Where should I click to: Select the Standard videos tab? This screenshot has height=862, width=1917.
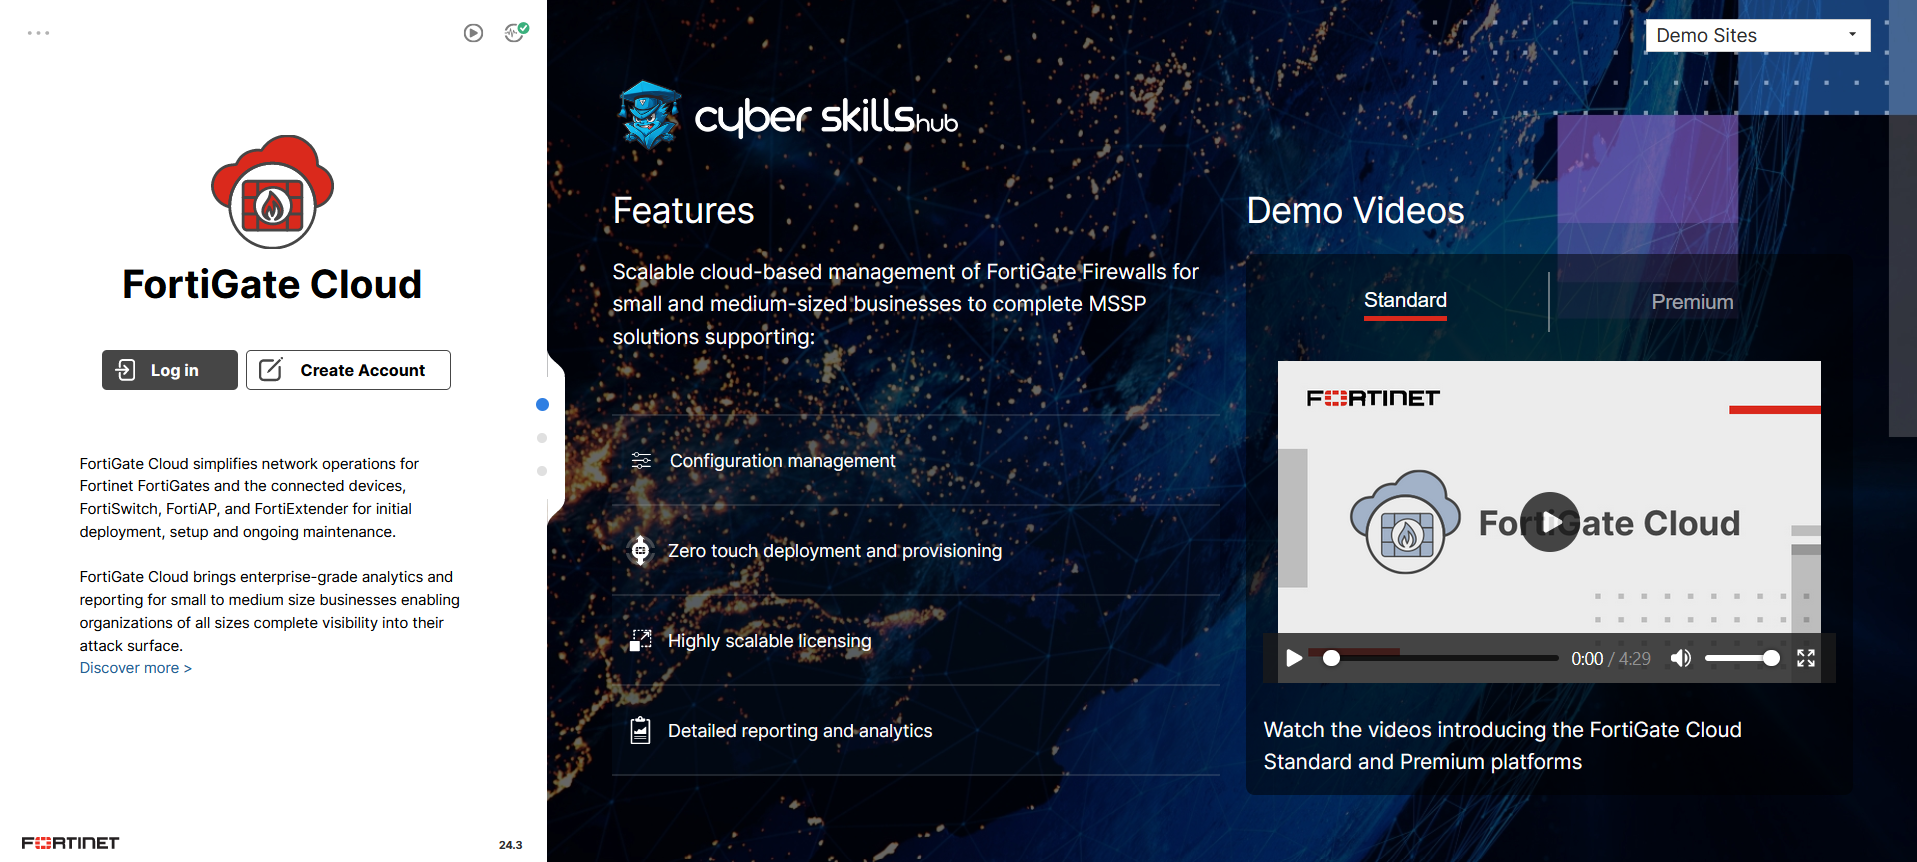1405,301
